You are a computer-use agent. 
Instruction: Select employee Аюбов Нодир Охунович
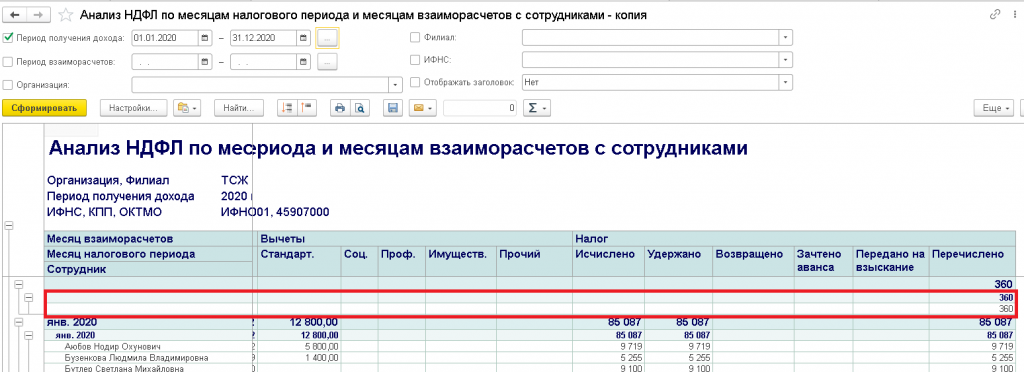point(112,346)
